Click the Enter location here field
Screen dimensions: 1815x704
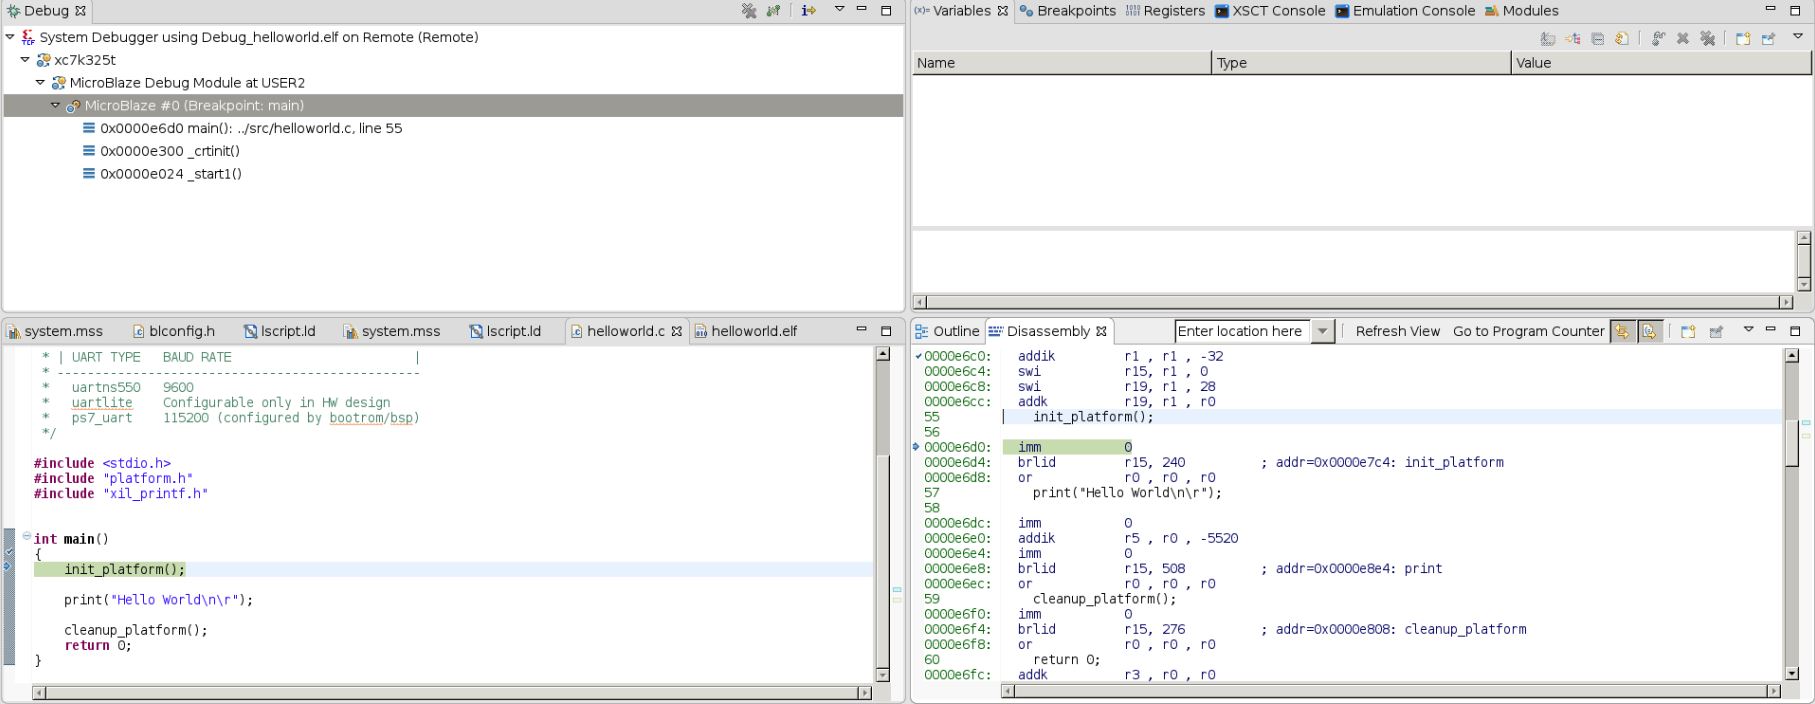point(1240,332)
